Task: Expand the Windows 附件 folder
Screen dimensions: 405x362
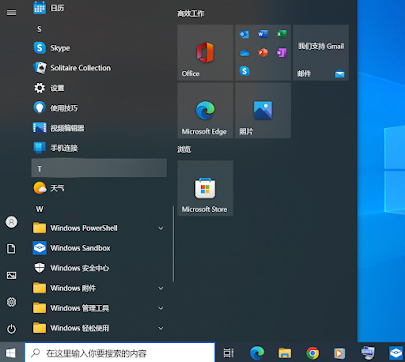Action: pos(99,288)
